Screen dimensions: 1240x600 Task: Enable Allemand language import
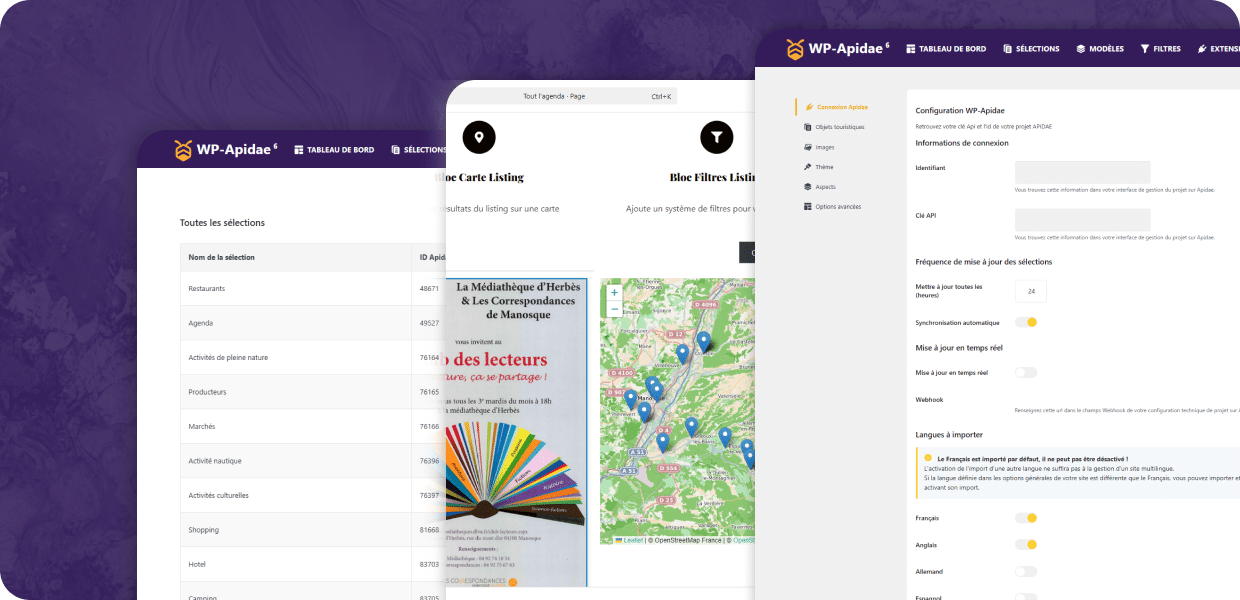click(1026, 572)
